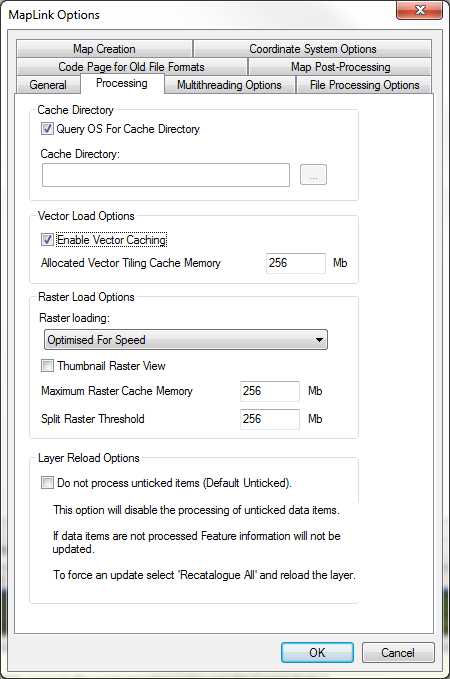Disable the Enable Vector Caching checkbox
Screen dimensions: 450x679
[x=47, y=240]
